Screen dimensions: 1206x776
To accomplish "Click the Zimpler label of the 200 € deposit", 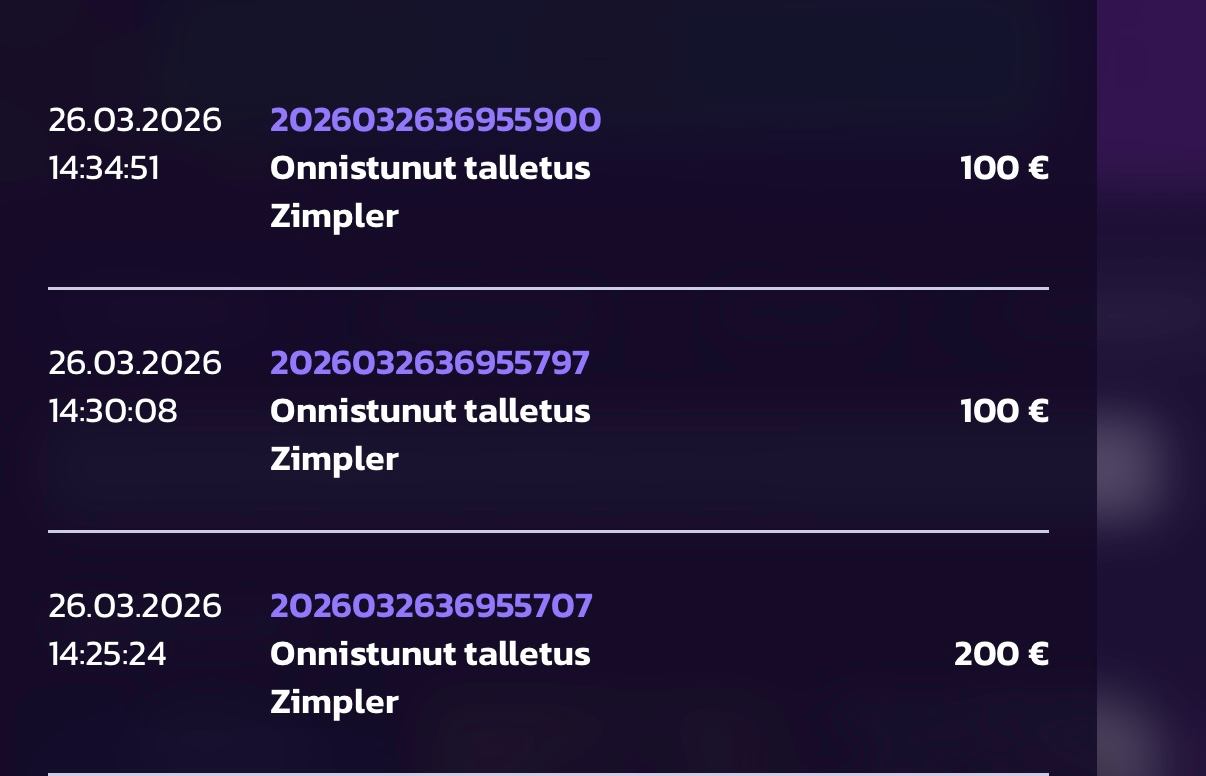I will [x=334, y=702].
